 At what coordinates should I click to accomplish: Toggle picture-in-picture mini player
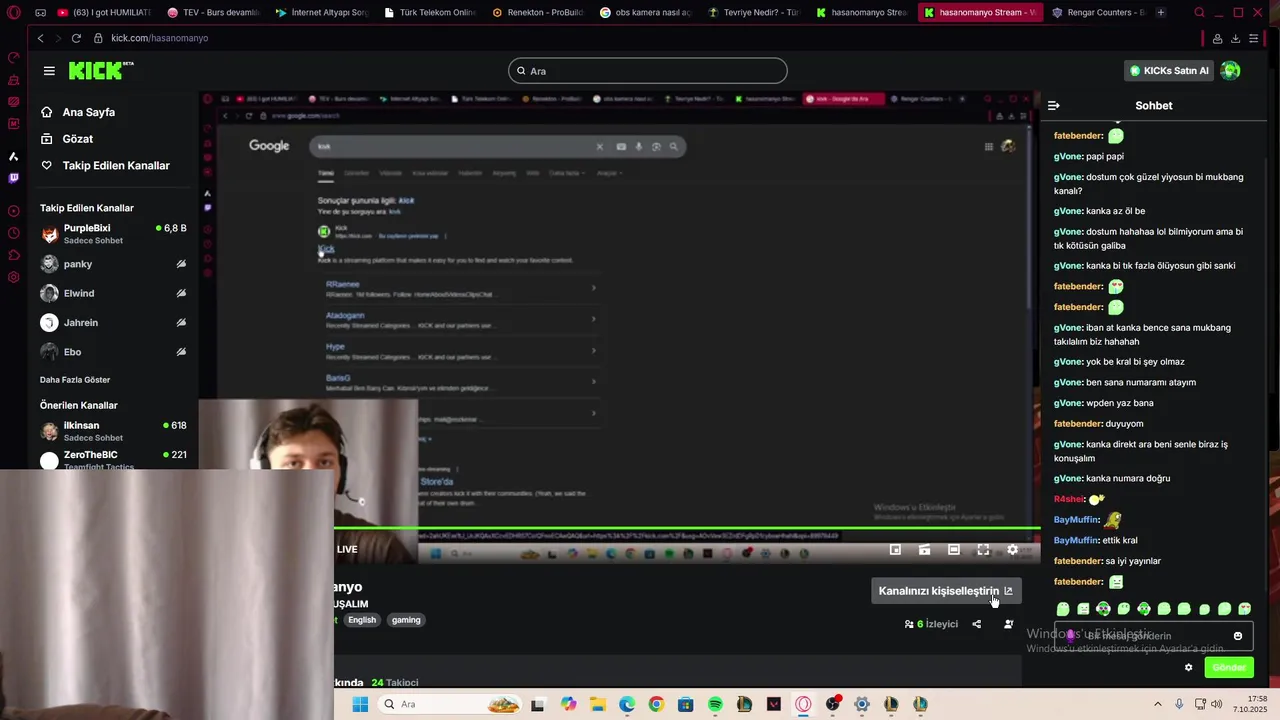[895, 550]
